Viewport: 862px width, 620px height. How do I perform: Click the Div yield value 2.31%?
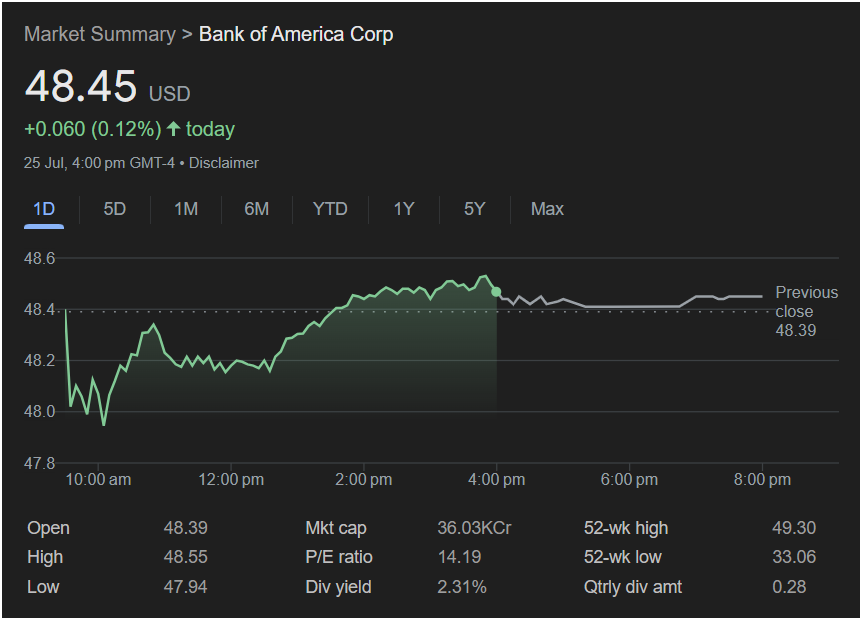coord(462,587)
